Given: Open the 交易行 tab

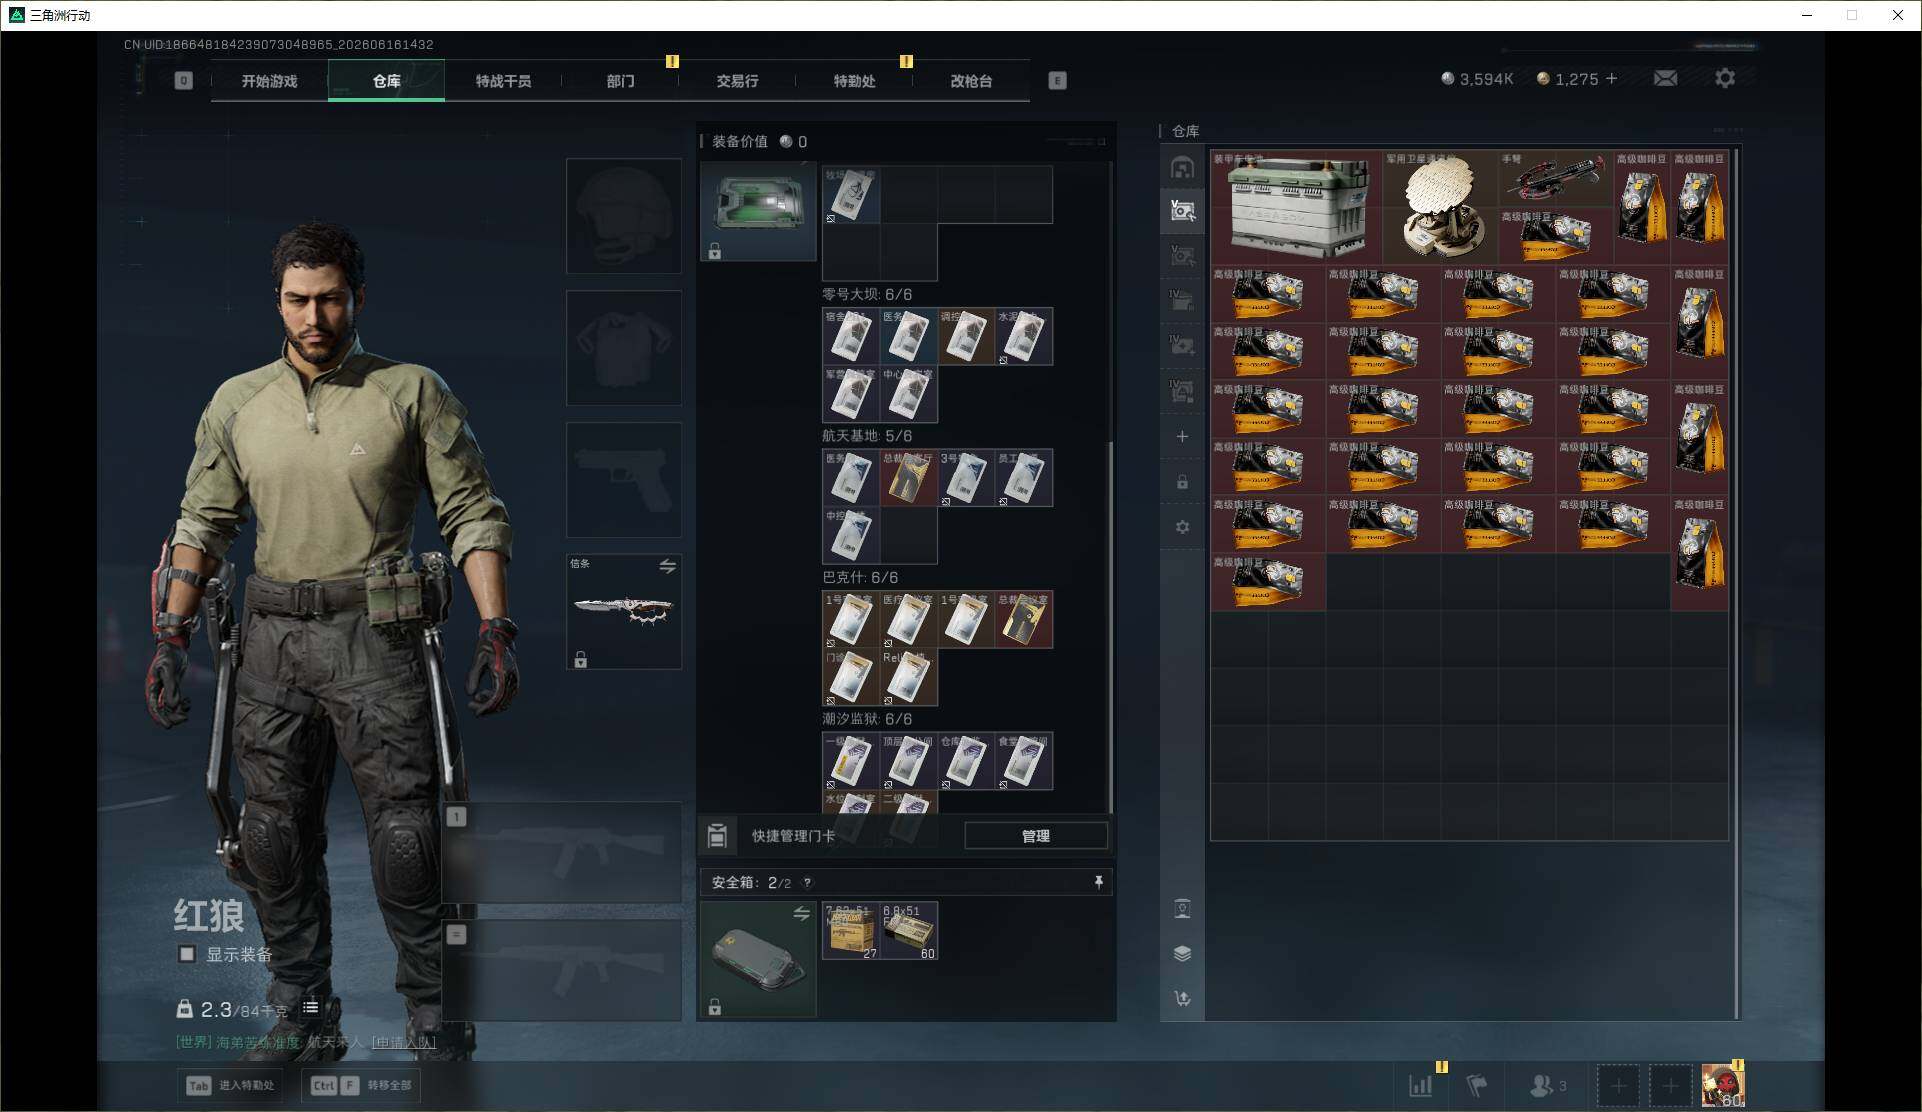Looking at the screenshot, I should [x=737, y=81].
